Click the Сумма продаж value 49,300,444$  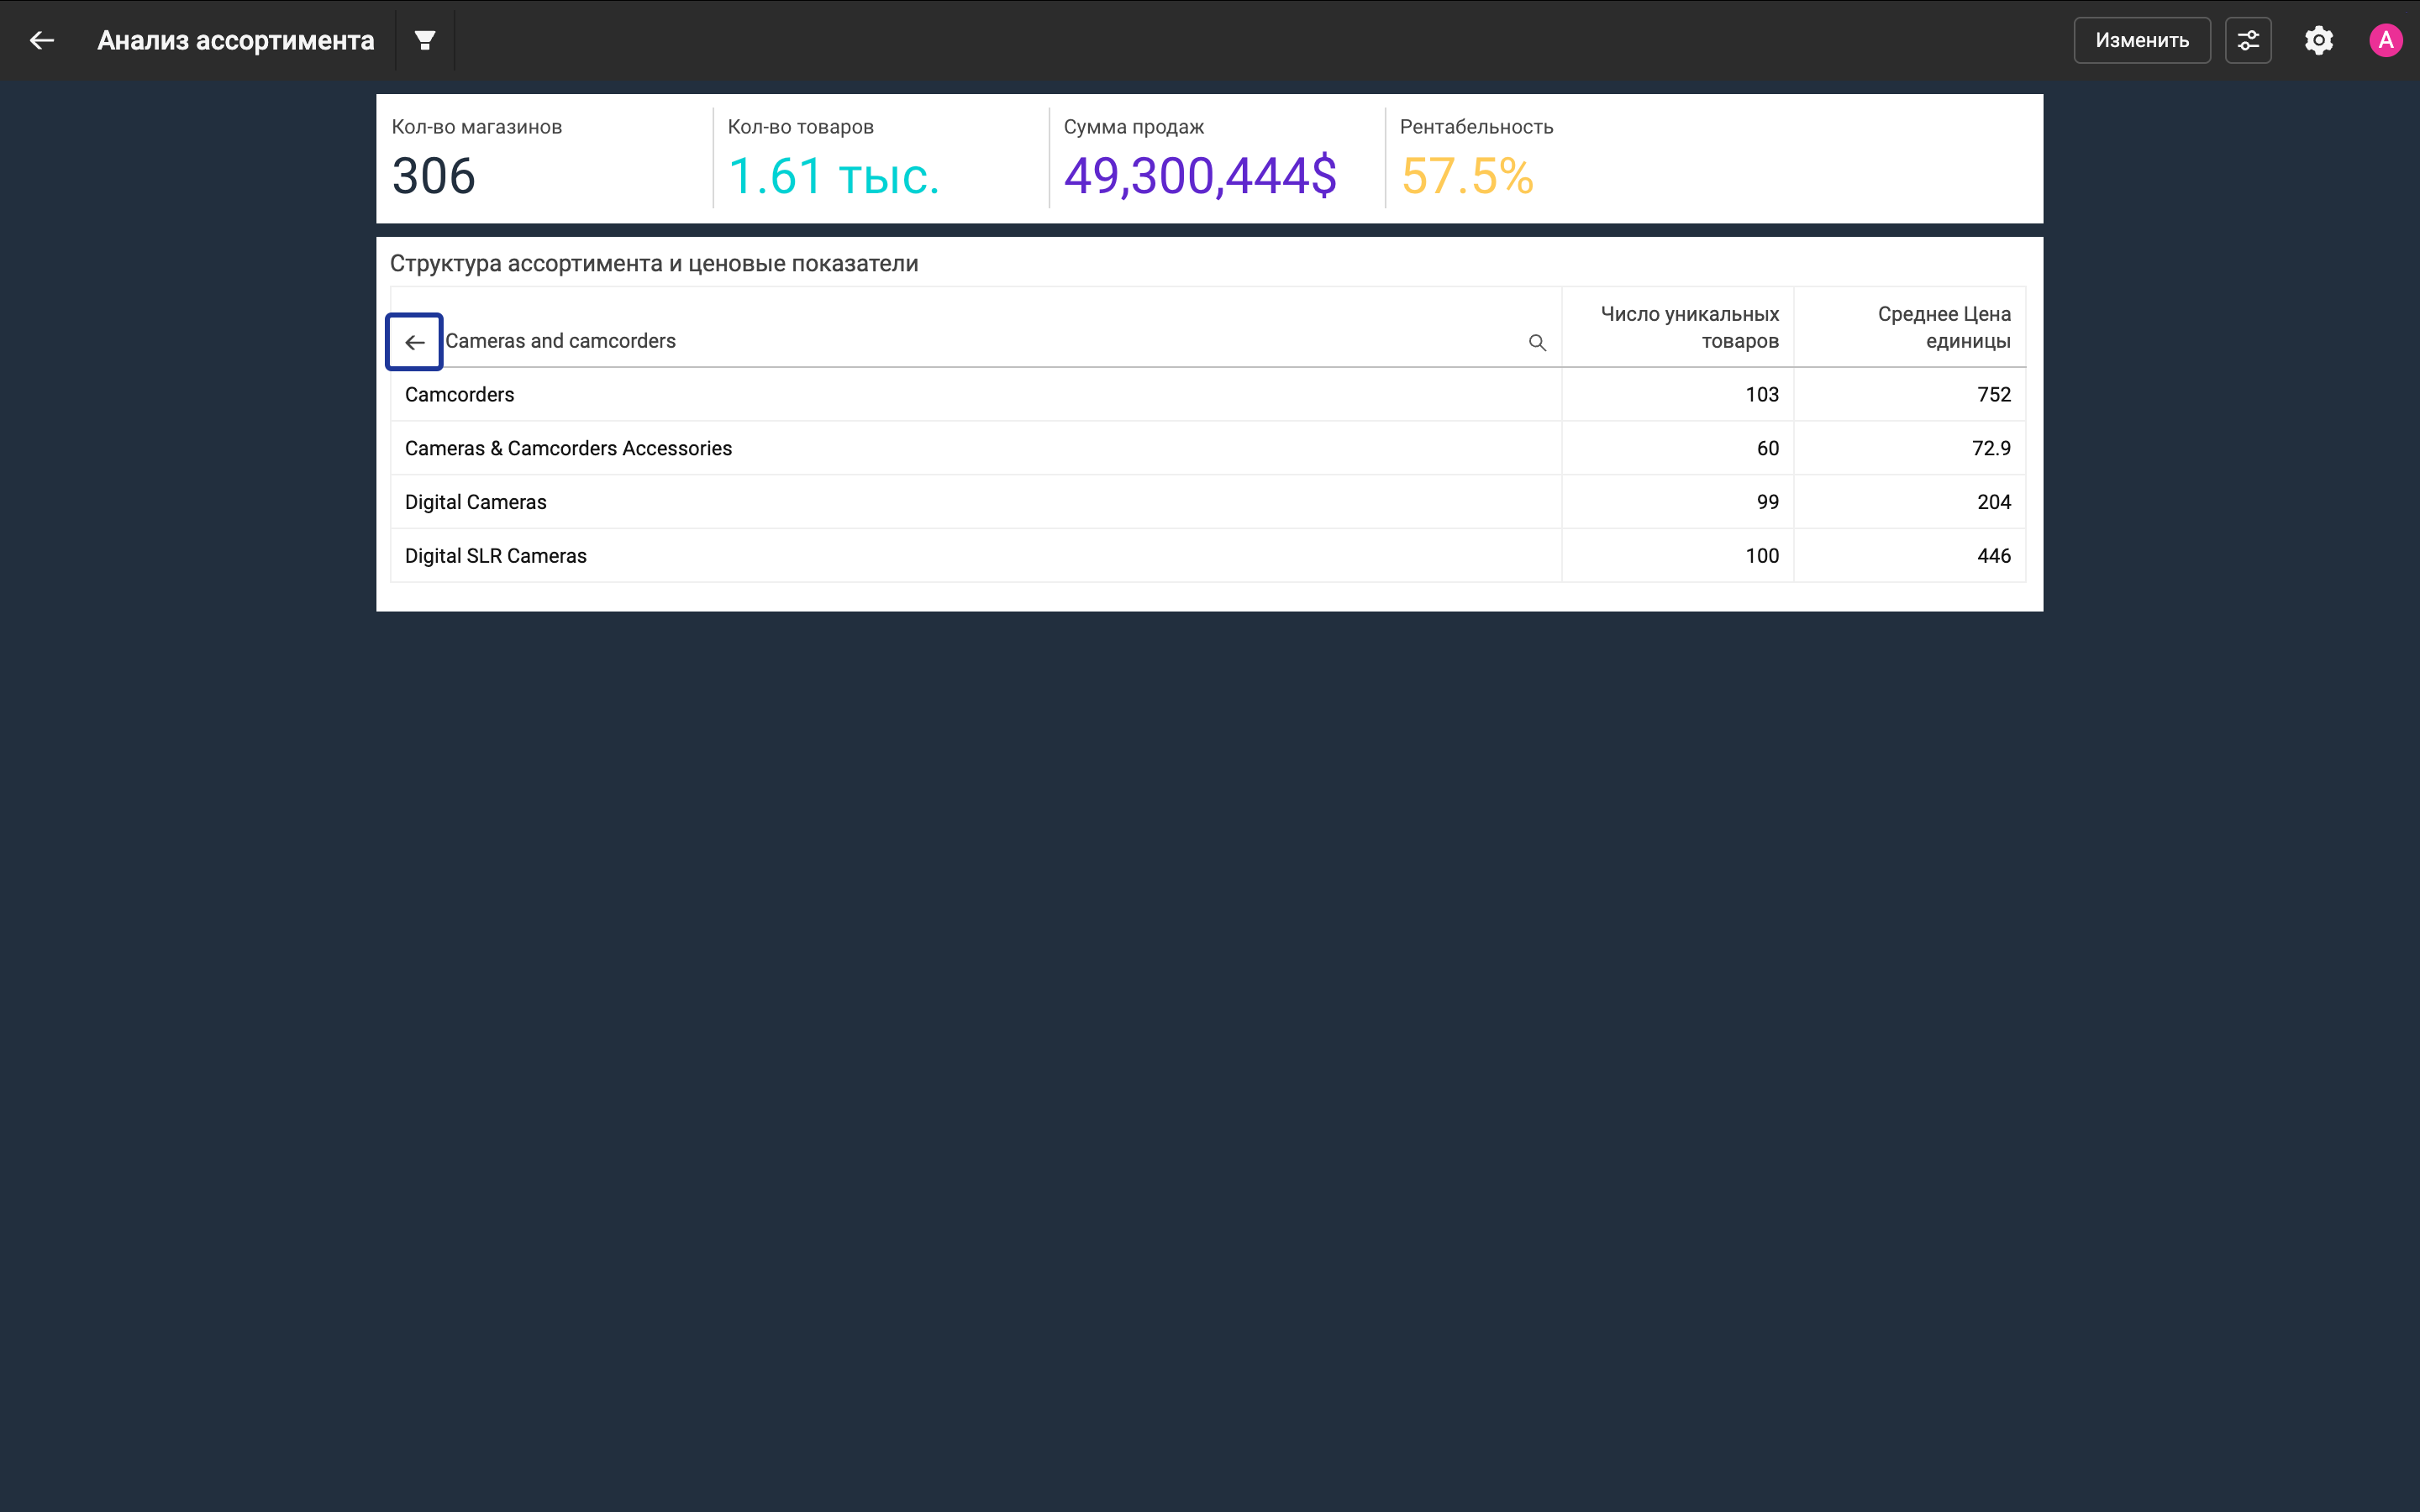click(1200, 176)
